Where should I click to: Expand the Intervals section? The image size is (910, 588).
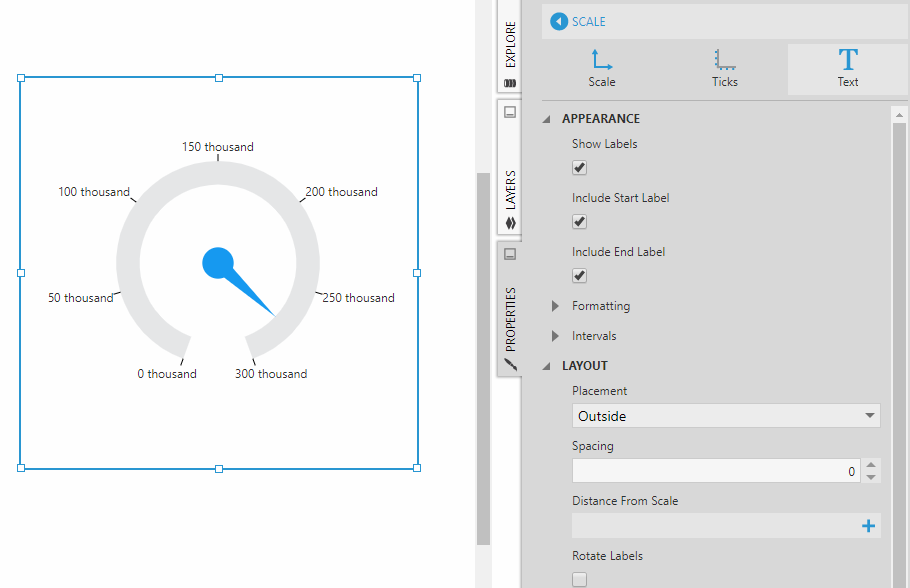click(x=556, y=336)
